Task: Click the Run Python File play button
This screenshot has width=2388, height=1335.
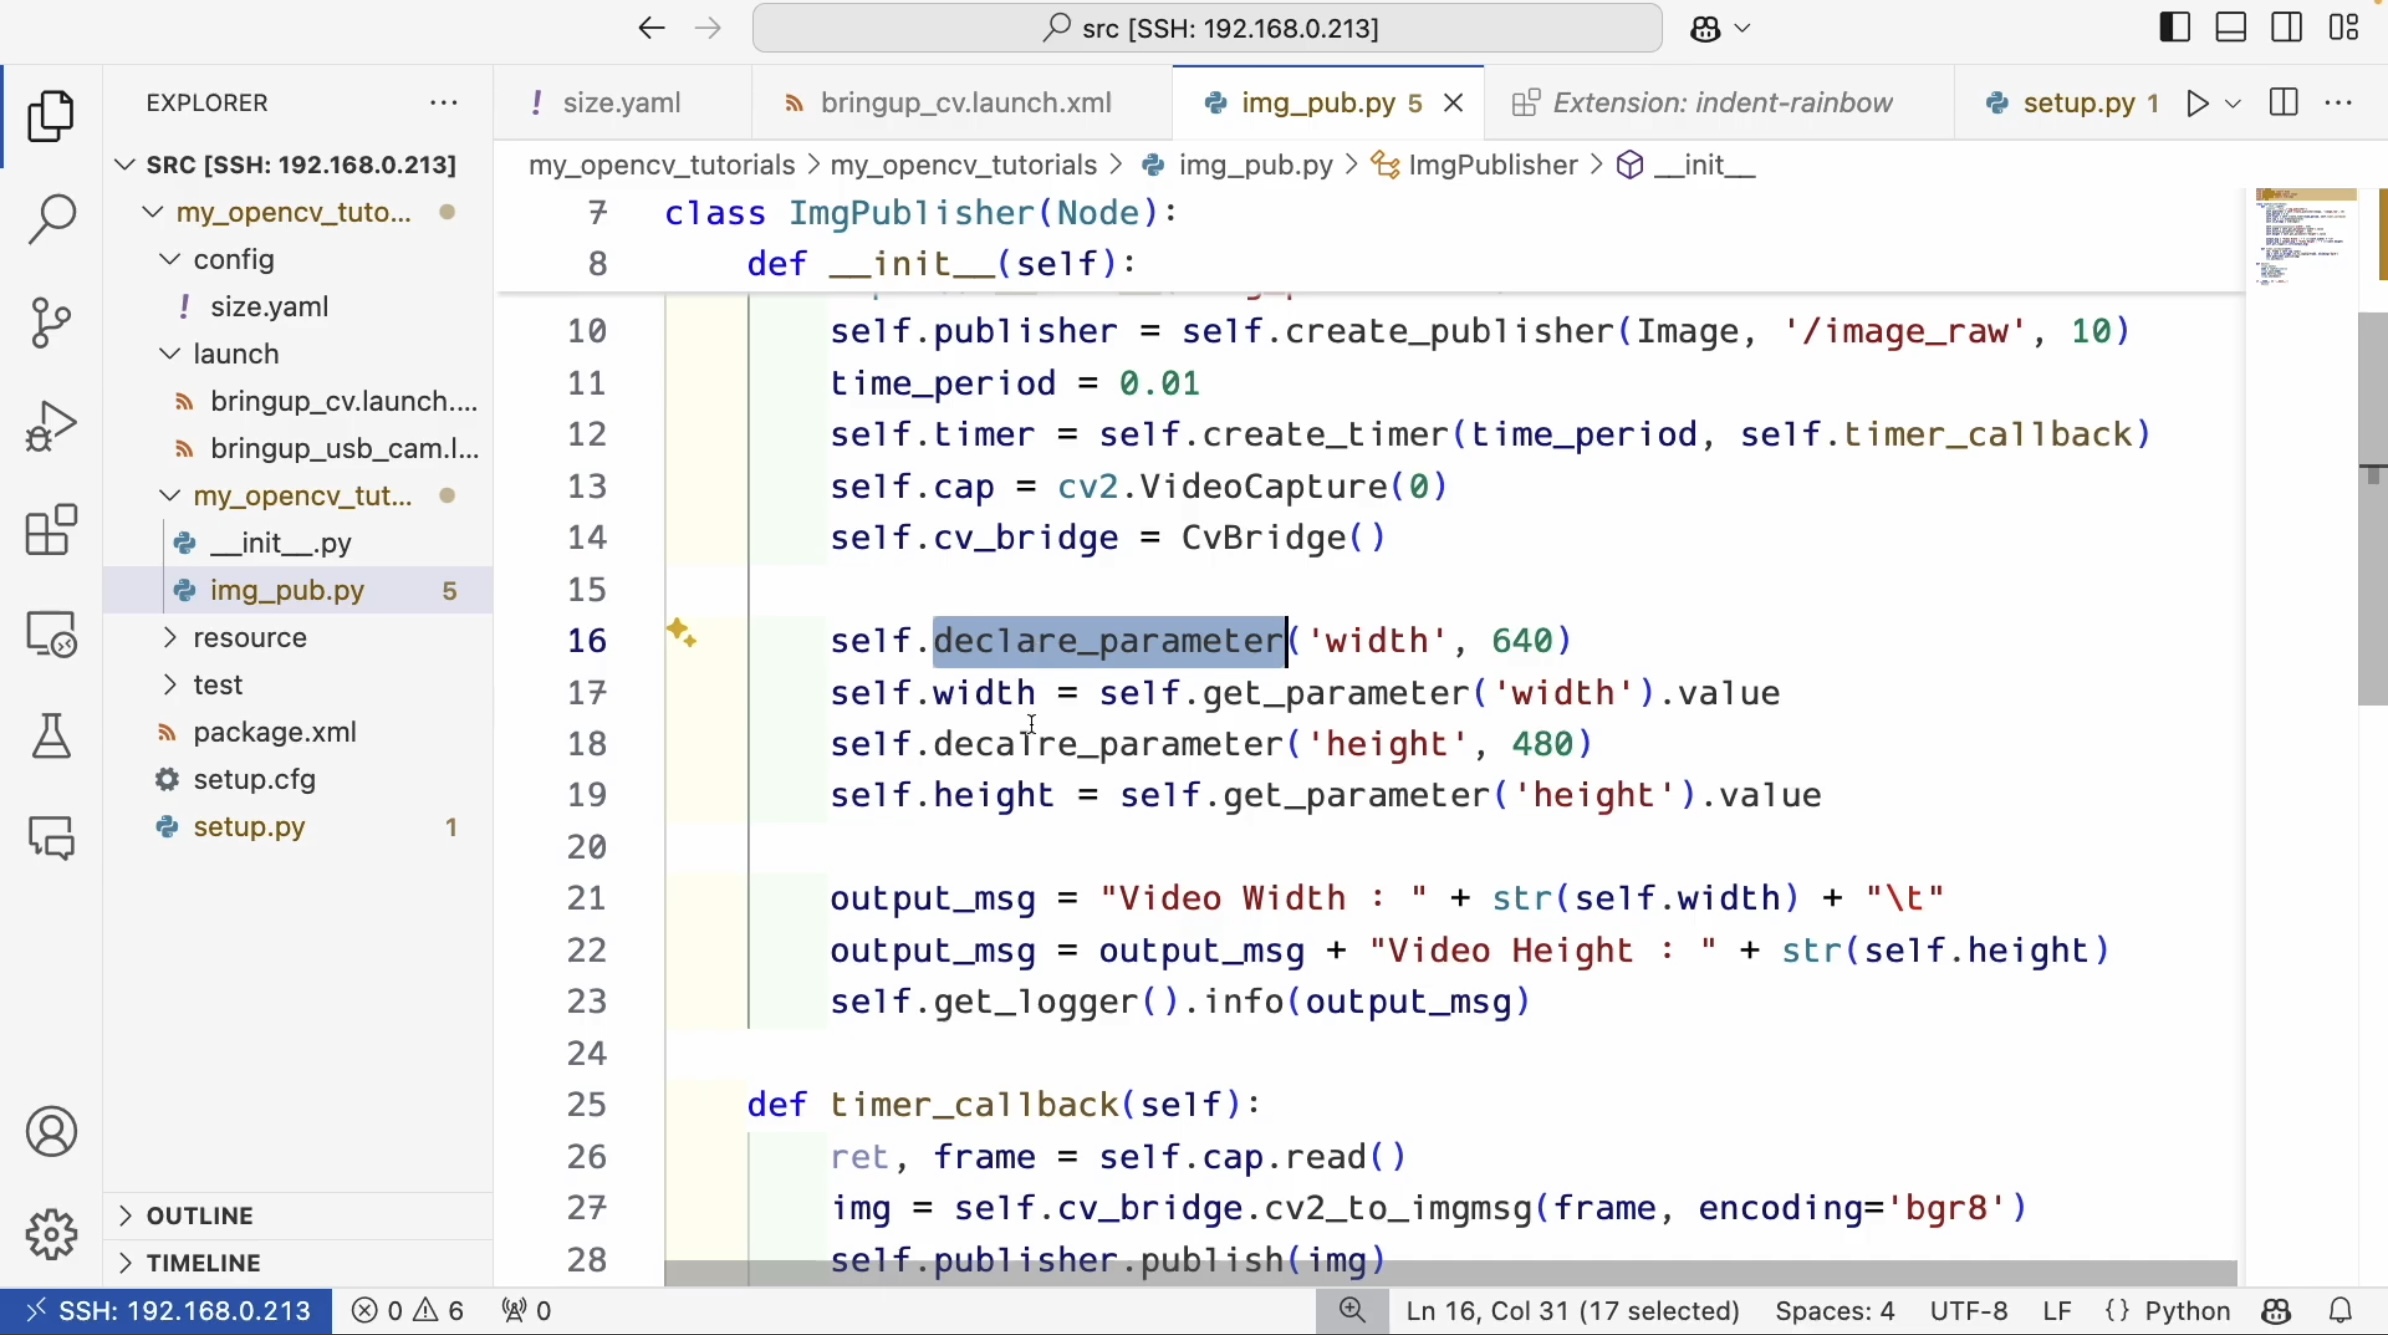Action: (2197, 103)
